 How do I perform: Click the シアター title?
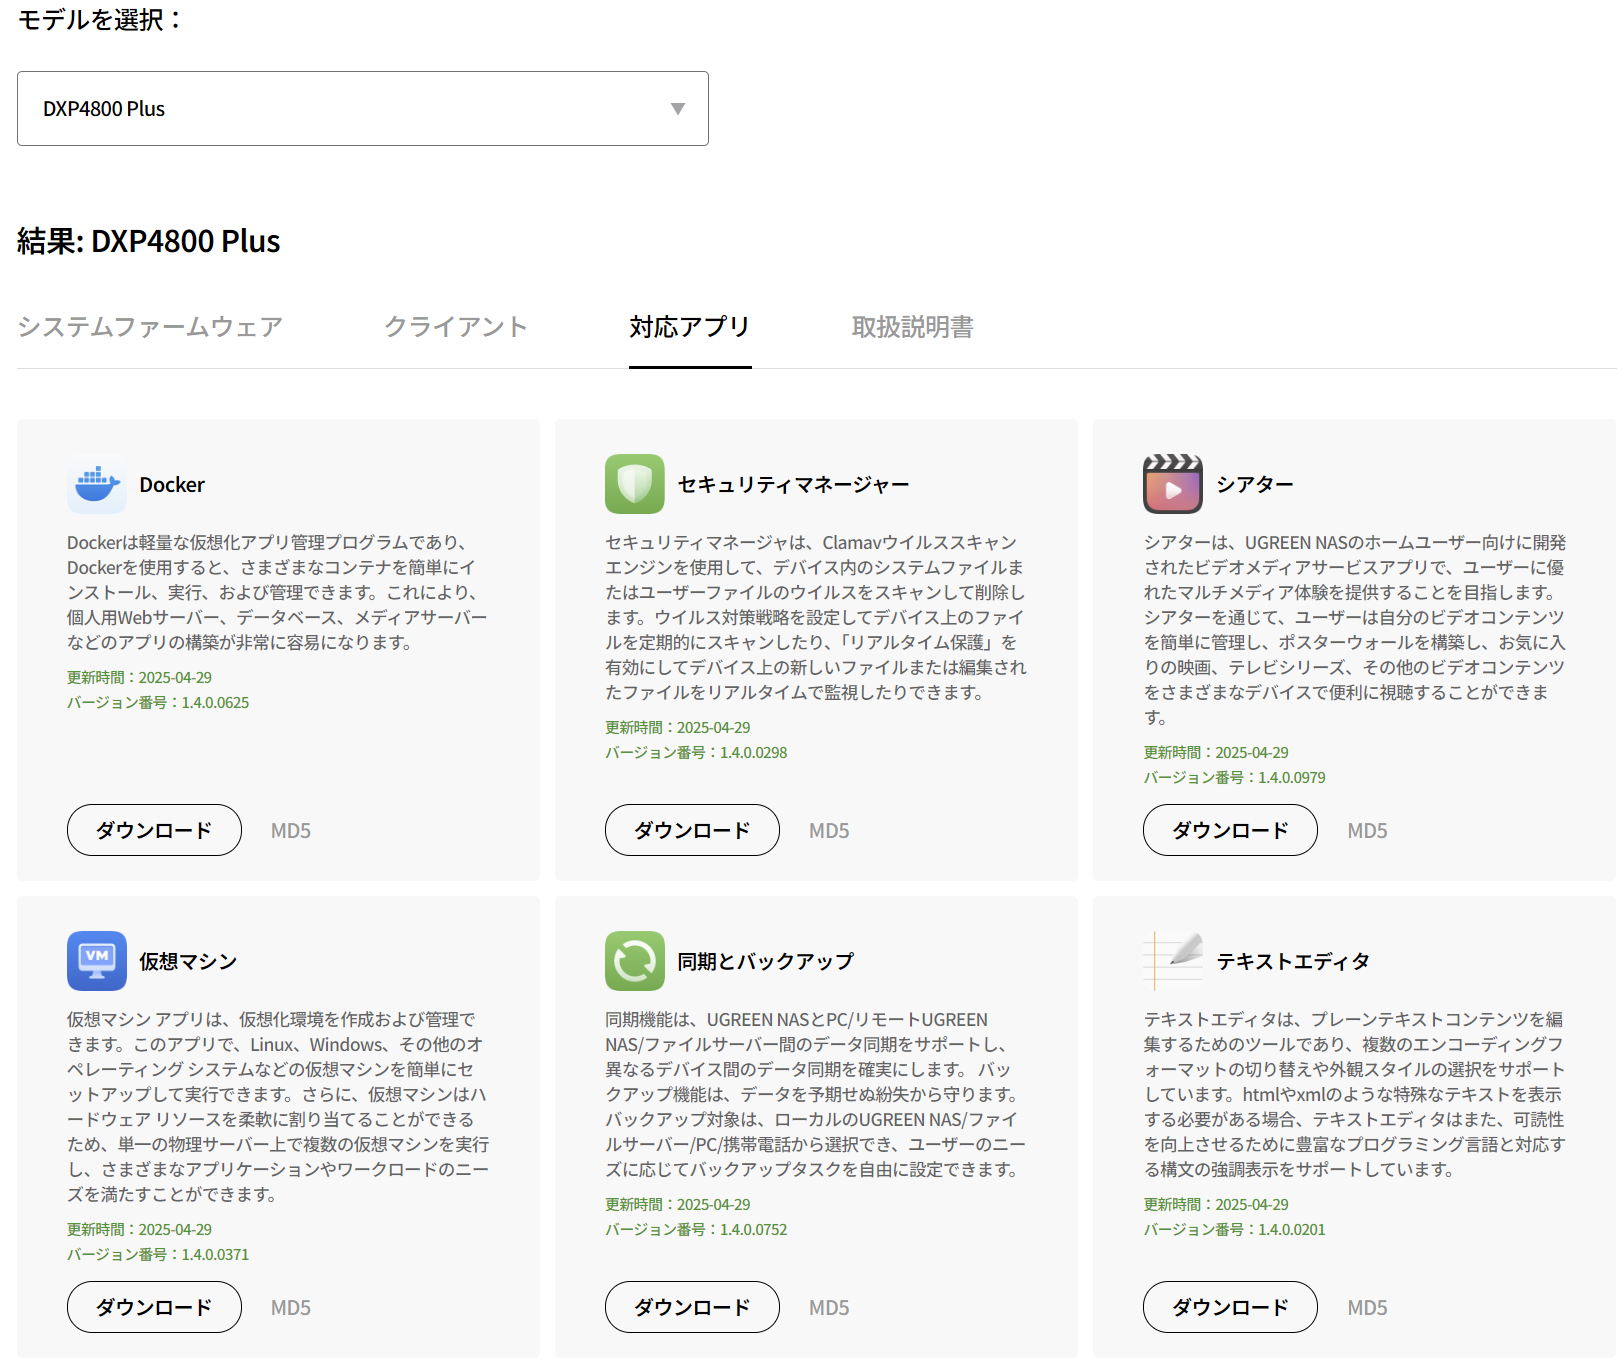1255,485
